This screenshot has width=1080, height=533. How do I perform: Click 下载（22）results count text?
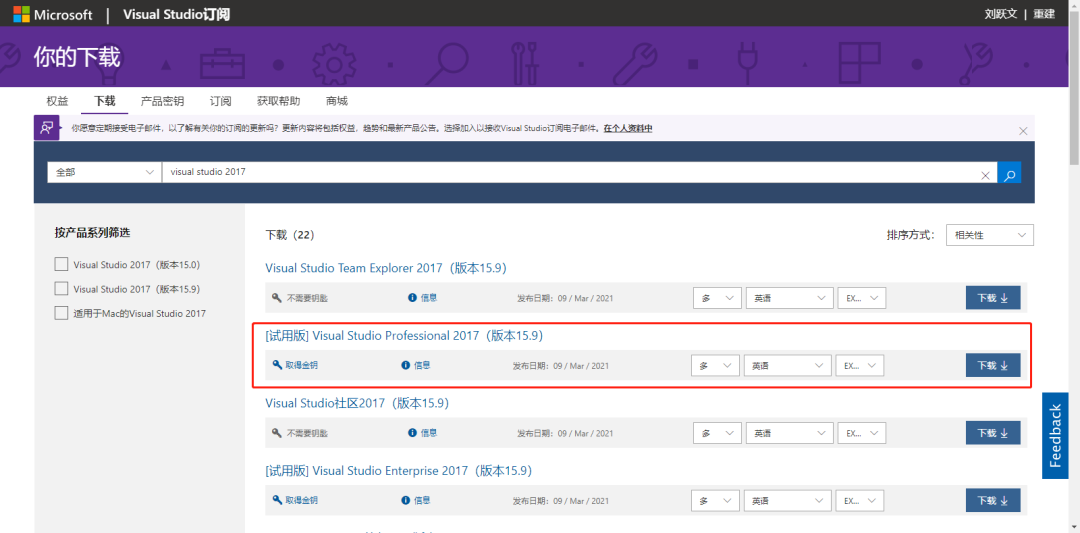tap(290, 235)
